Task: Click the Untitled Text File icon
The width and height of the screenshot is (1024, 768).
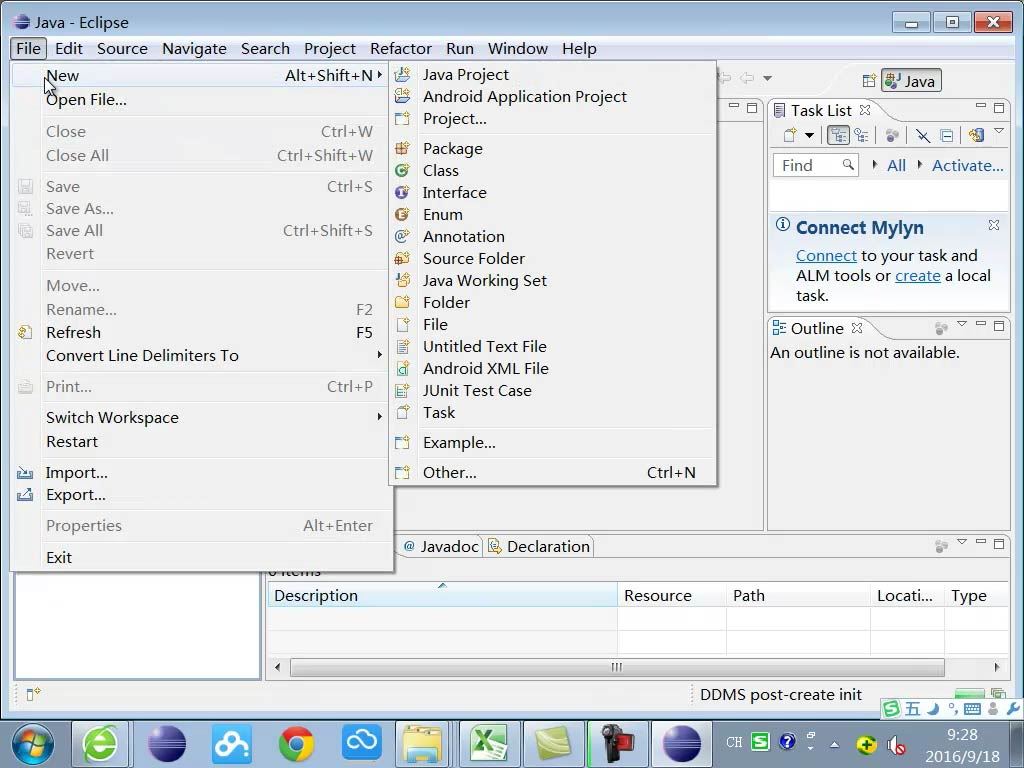Action: tap(403, 347)
